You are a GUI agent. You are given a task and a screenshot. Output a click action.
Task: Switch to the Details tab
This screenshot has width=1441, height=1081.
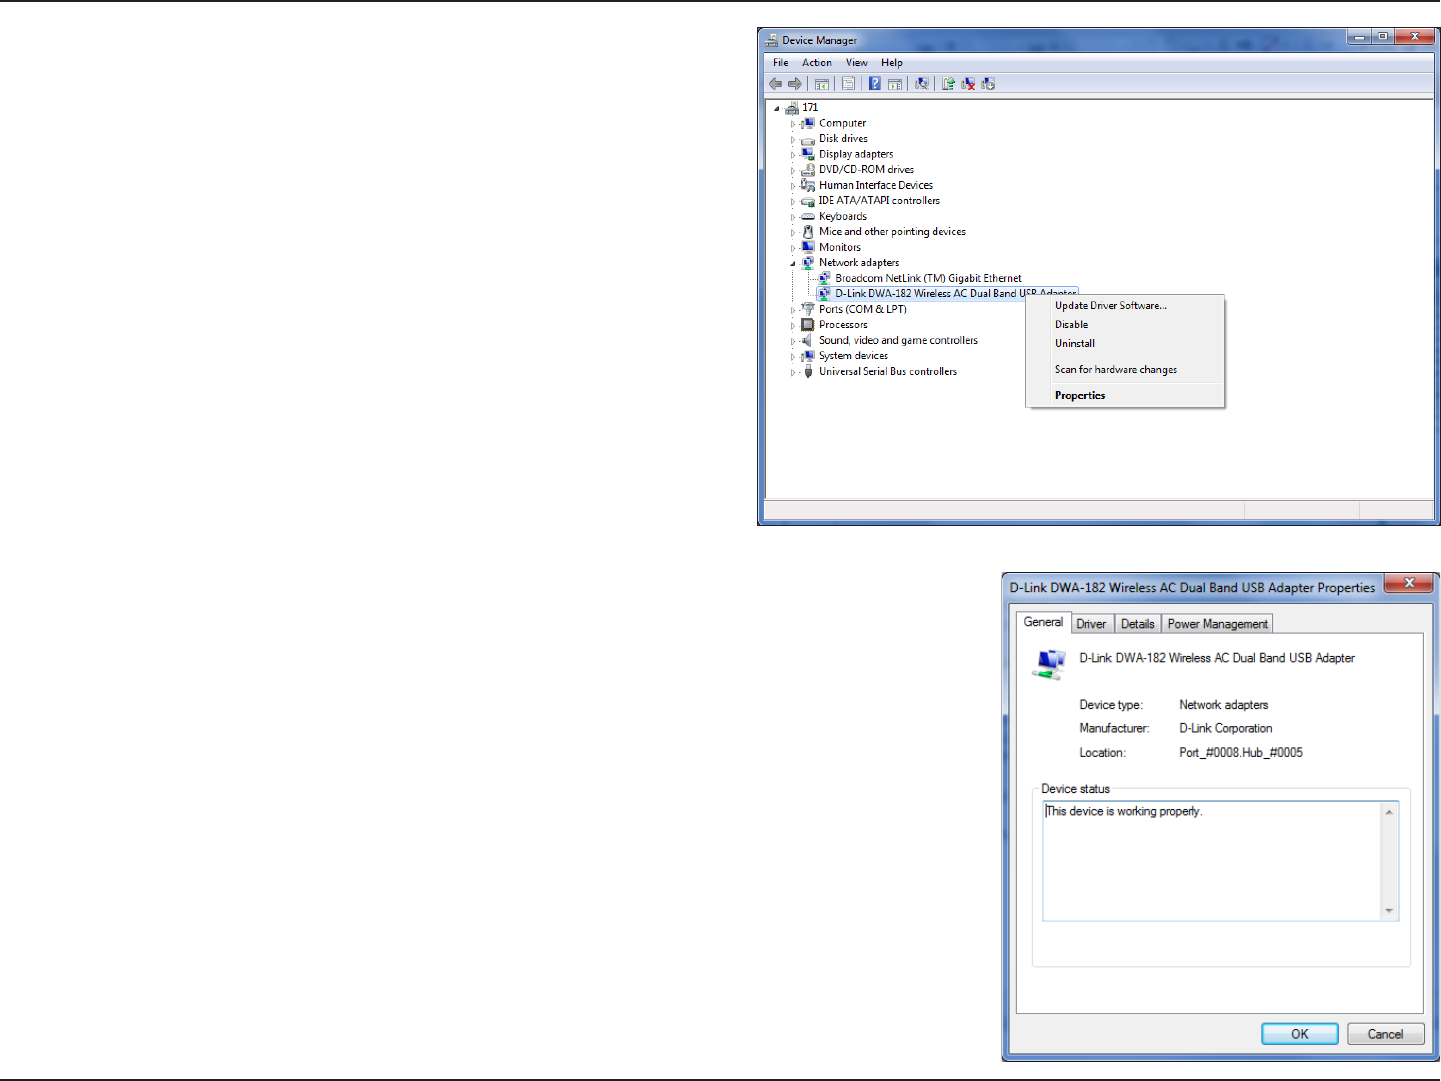point(1138,624)
